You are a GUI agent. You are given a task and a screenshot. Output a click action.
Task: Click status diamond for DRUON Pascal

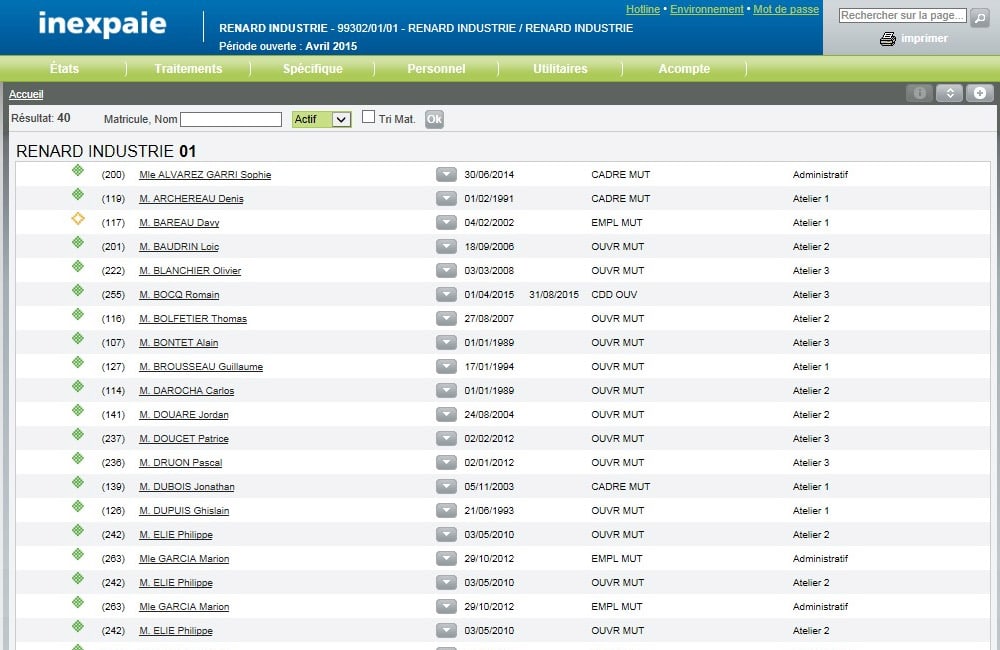(78, 459)
